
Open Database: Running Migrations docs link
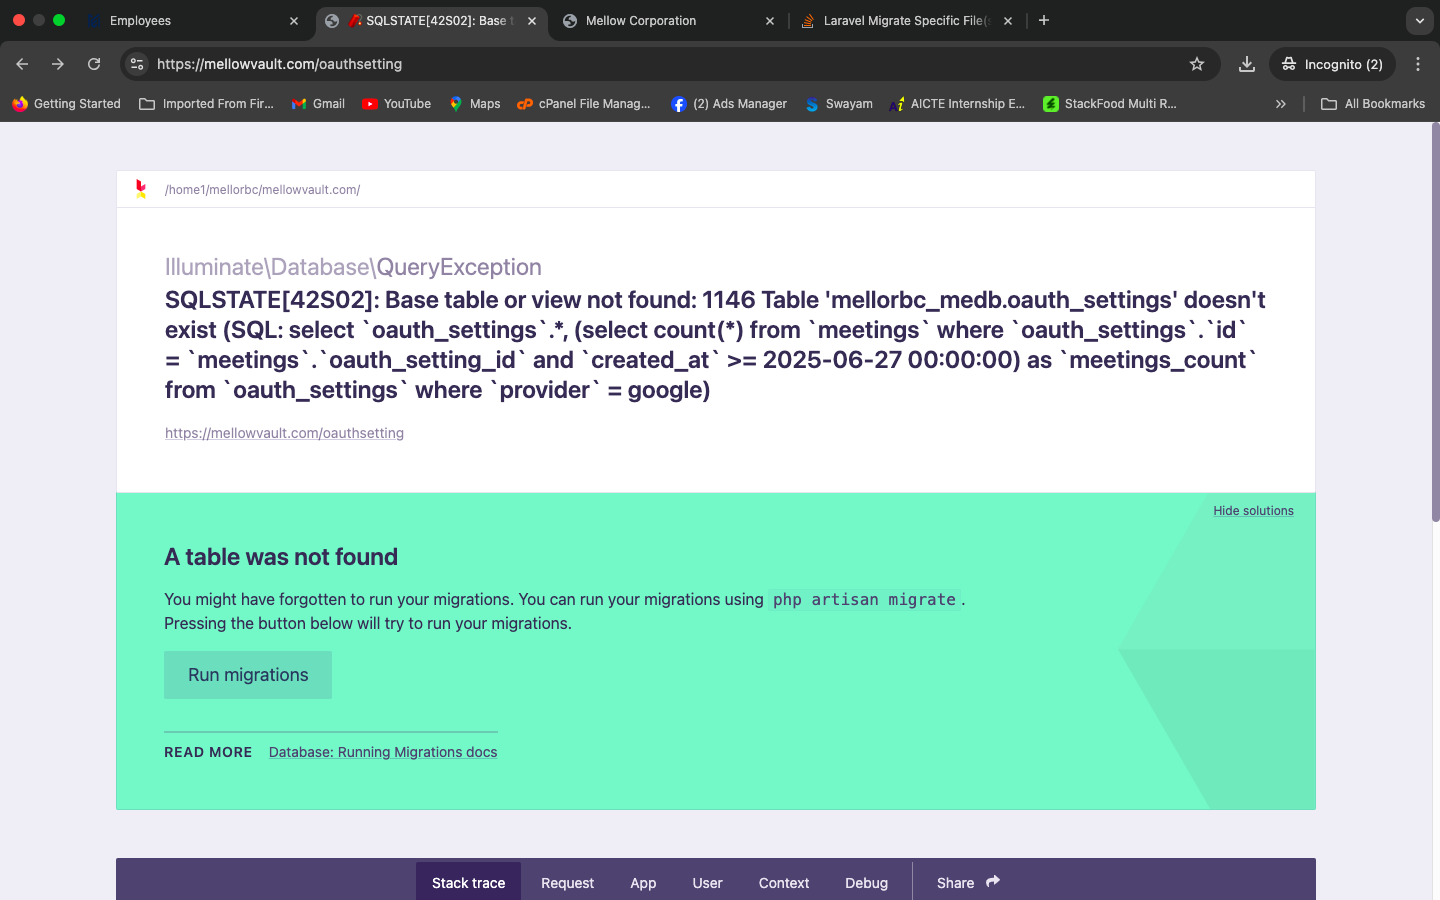[x=383, y=752]
